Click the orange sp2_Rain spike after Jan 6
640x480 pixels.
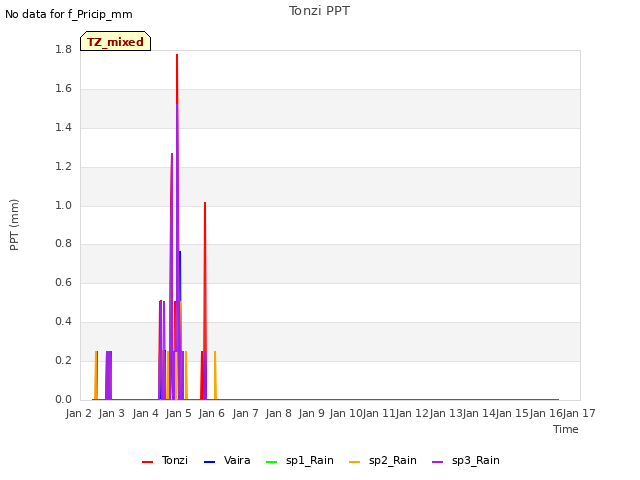pyautogui.click(x=215, y=376)
